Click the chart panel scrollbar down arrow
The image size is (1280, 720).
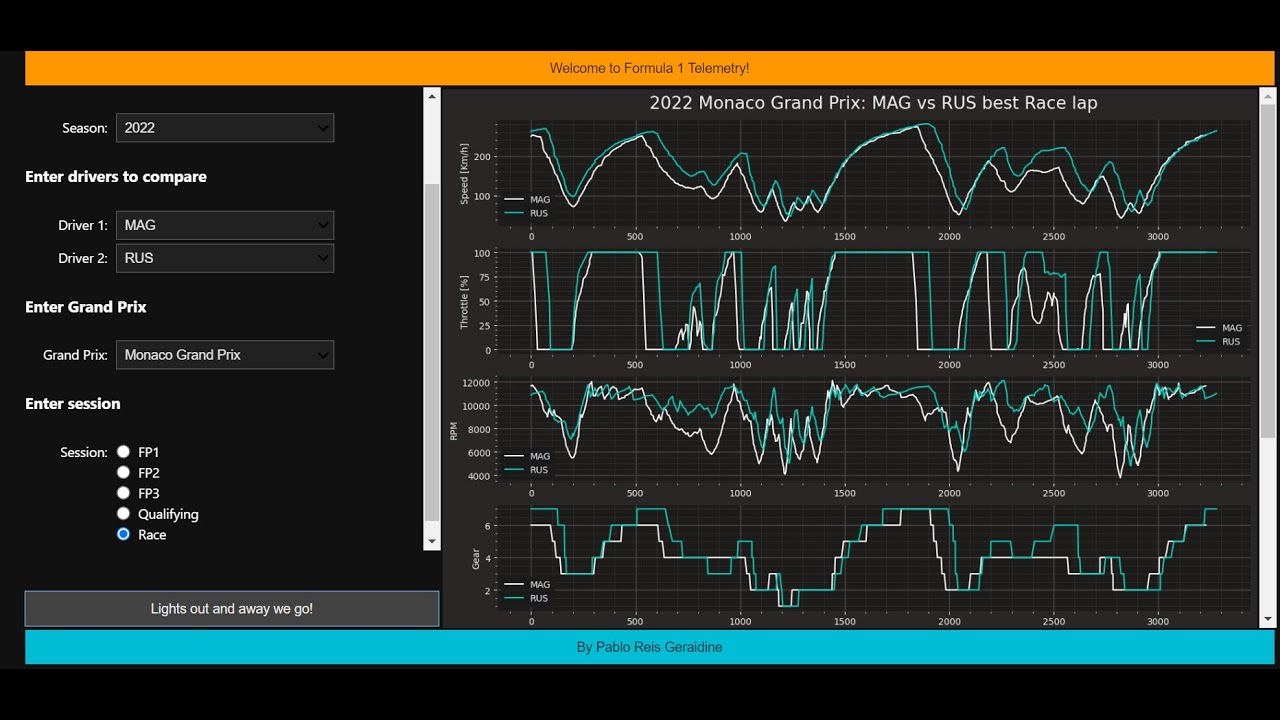[1268, 620]
